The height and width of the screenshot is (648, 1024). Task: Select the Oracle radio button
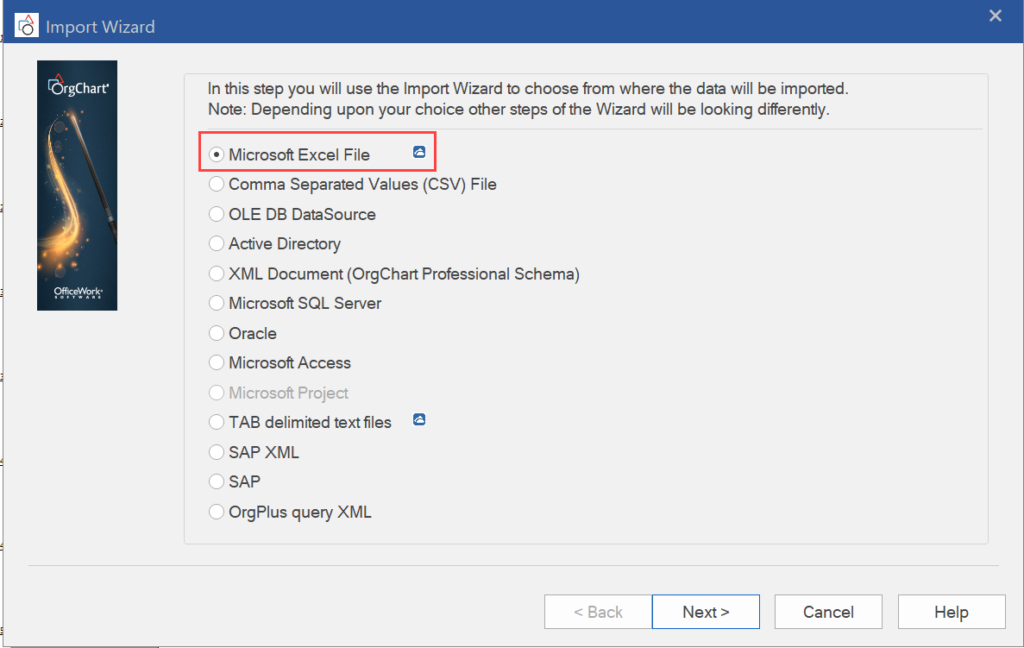pos(216,333)
